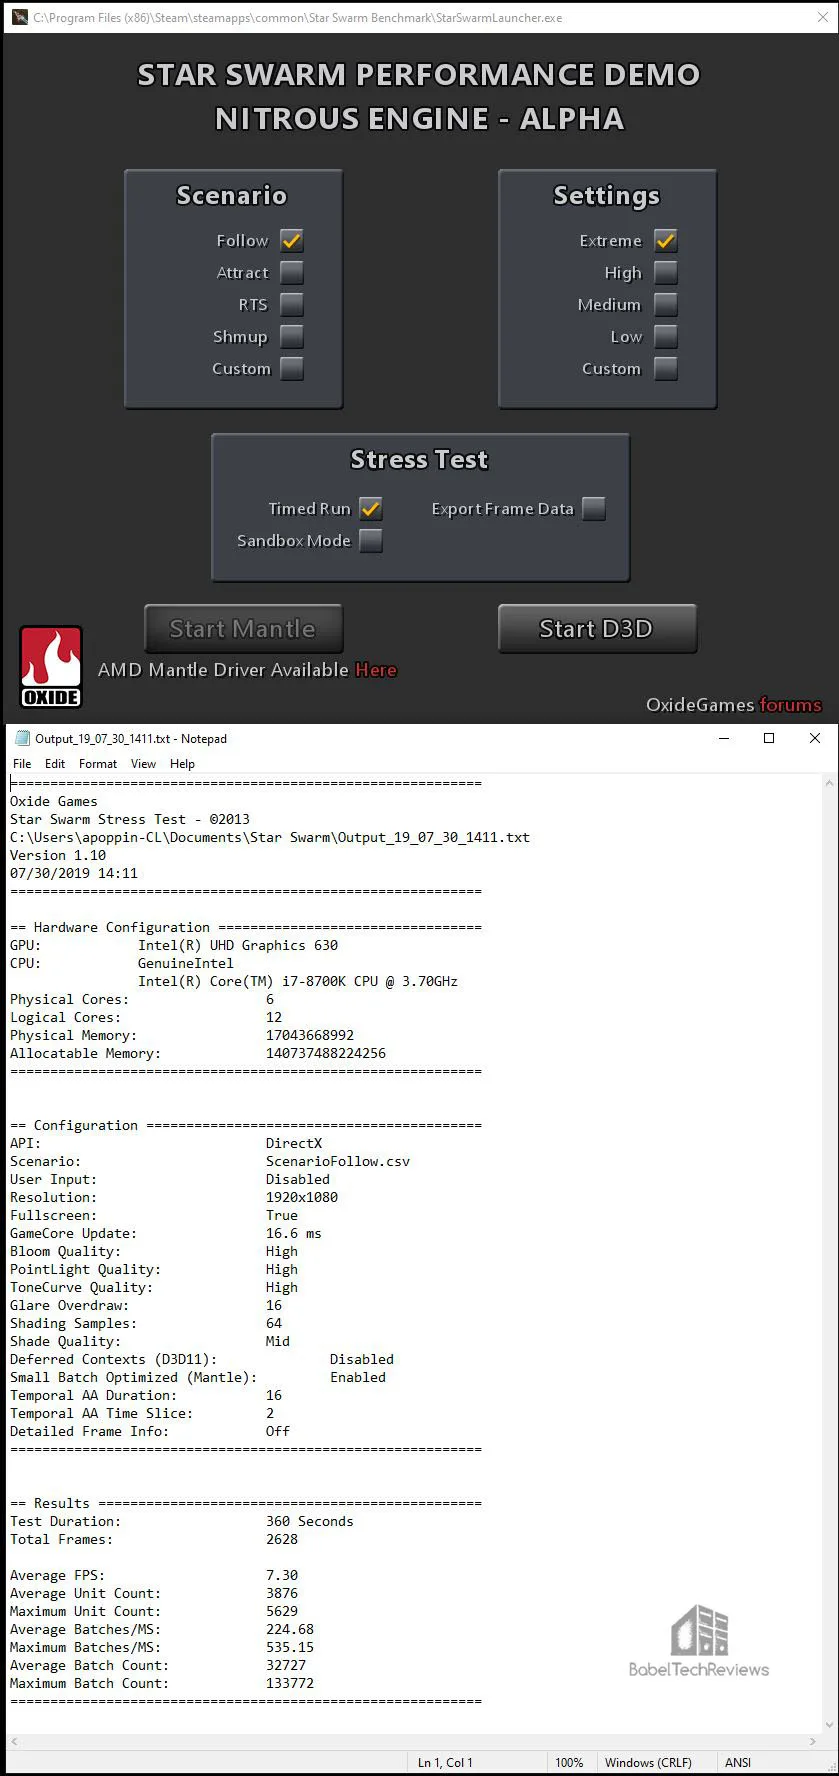
Task: Click the Notepad horizontal scrollbar right arrow
Action: (812, 1742)
